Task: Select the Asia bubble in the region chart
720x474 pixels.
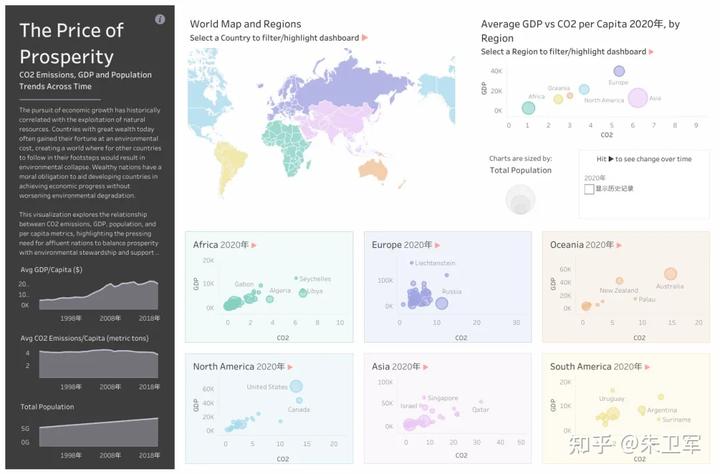Action: [x=637, y=98]
